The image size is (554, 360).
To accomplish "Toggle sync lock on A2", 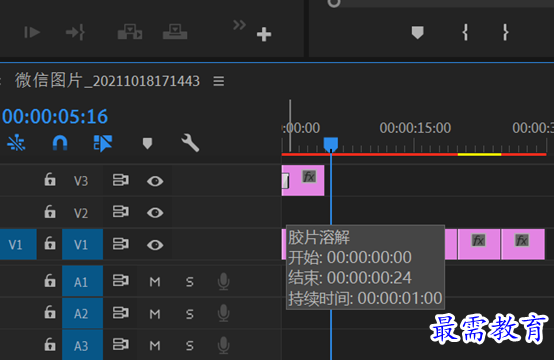I will [120, 313].
